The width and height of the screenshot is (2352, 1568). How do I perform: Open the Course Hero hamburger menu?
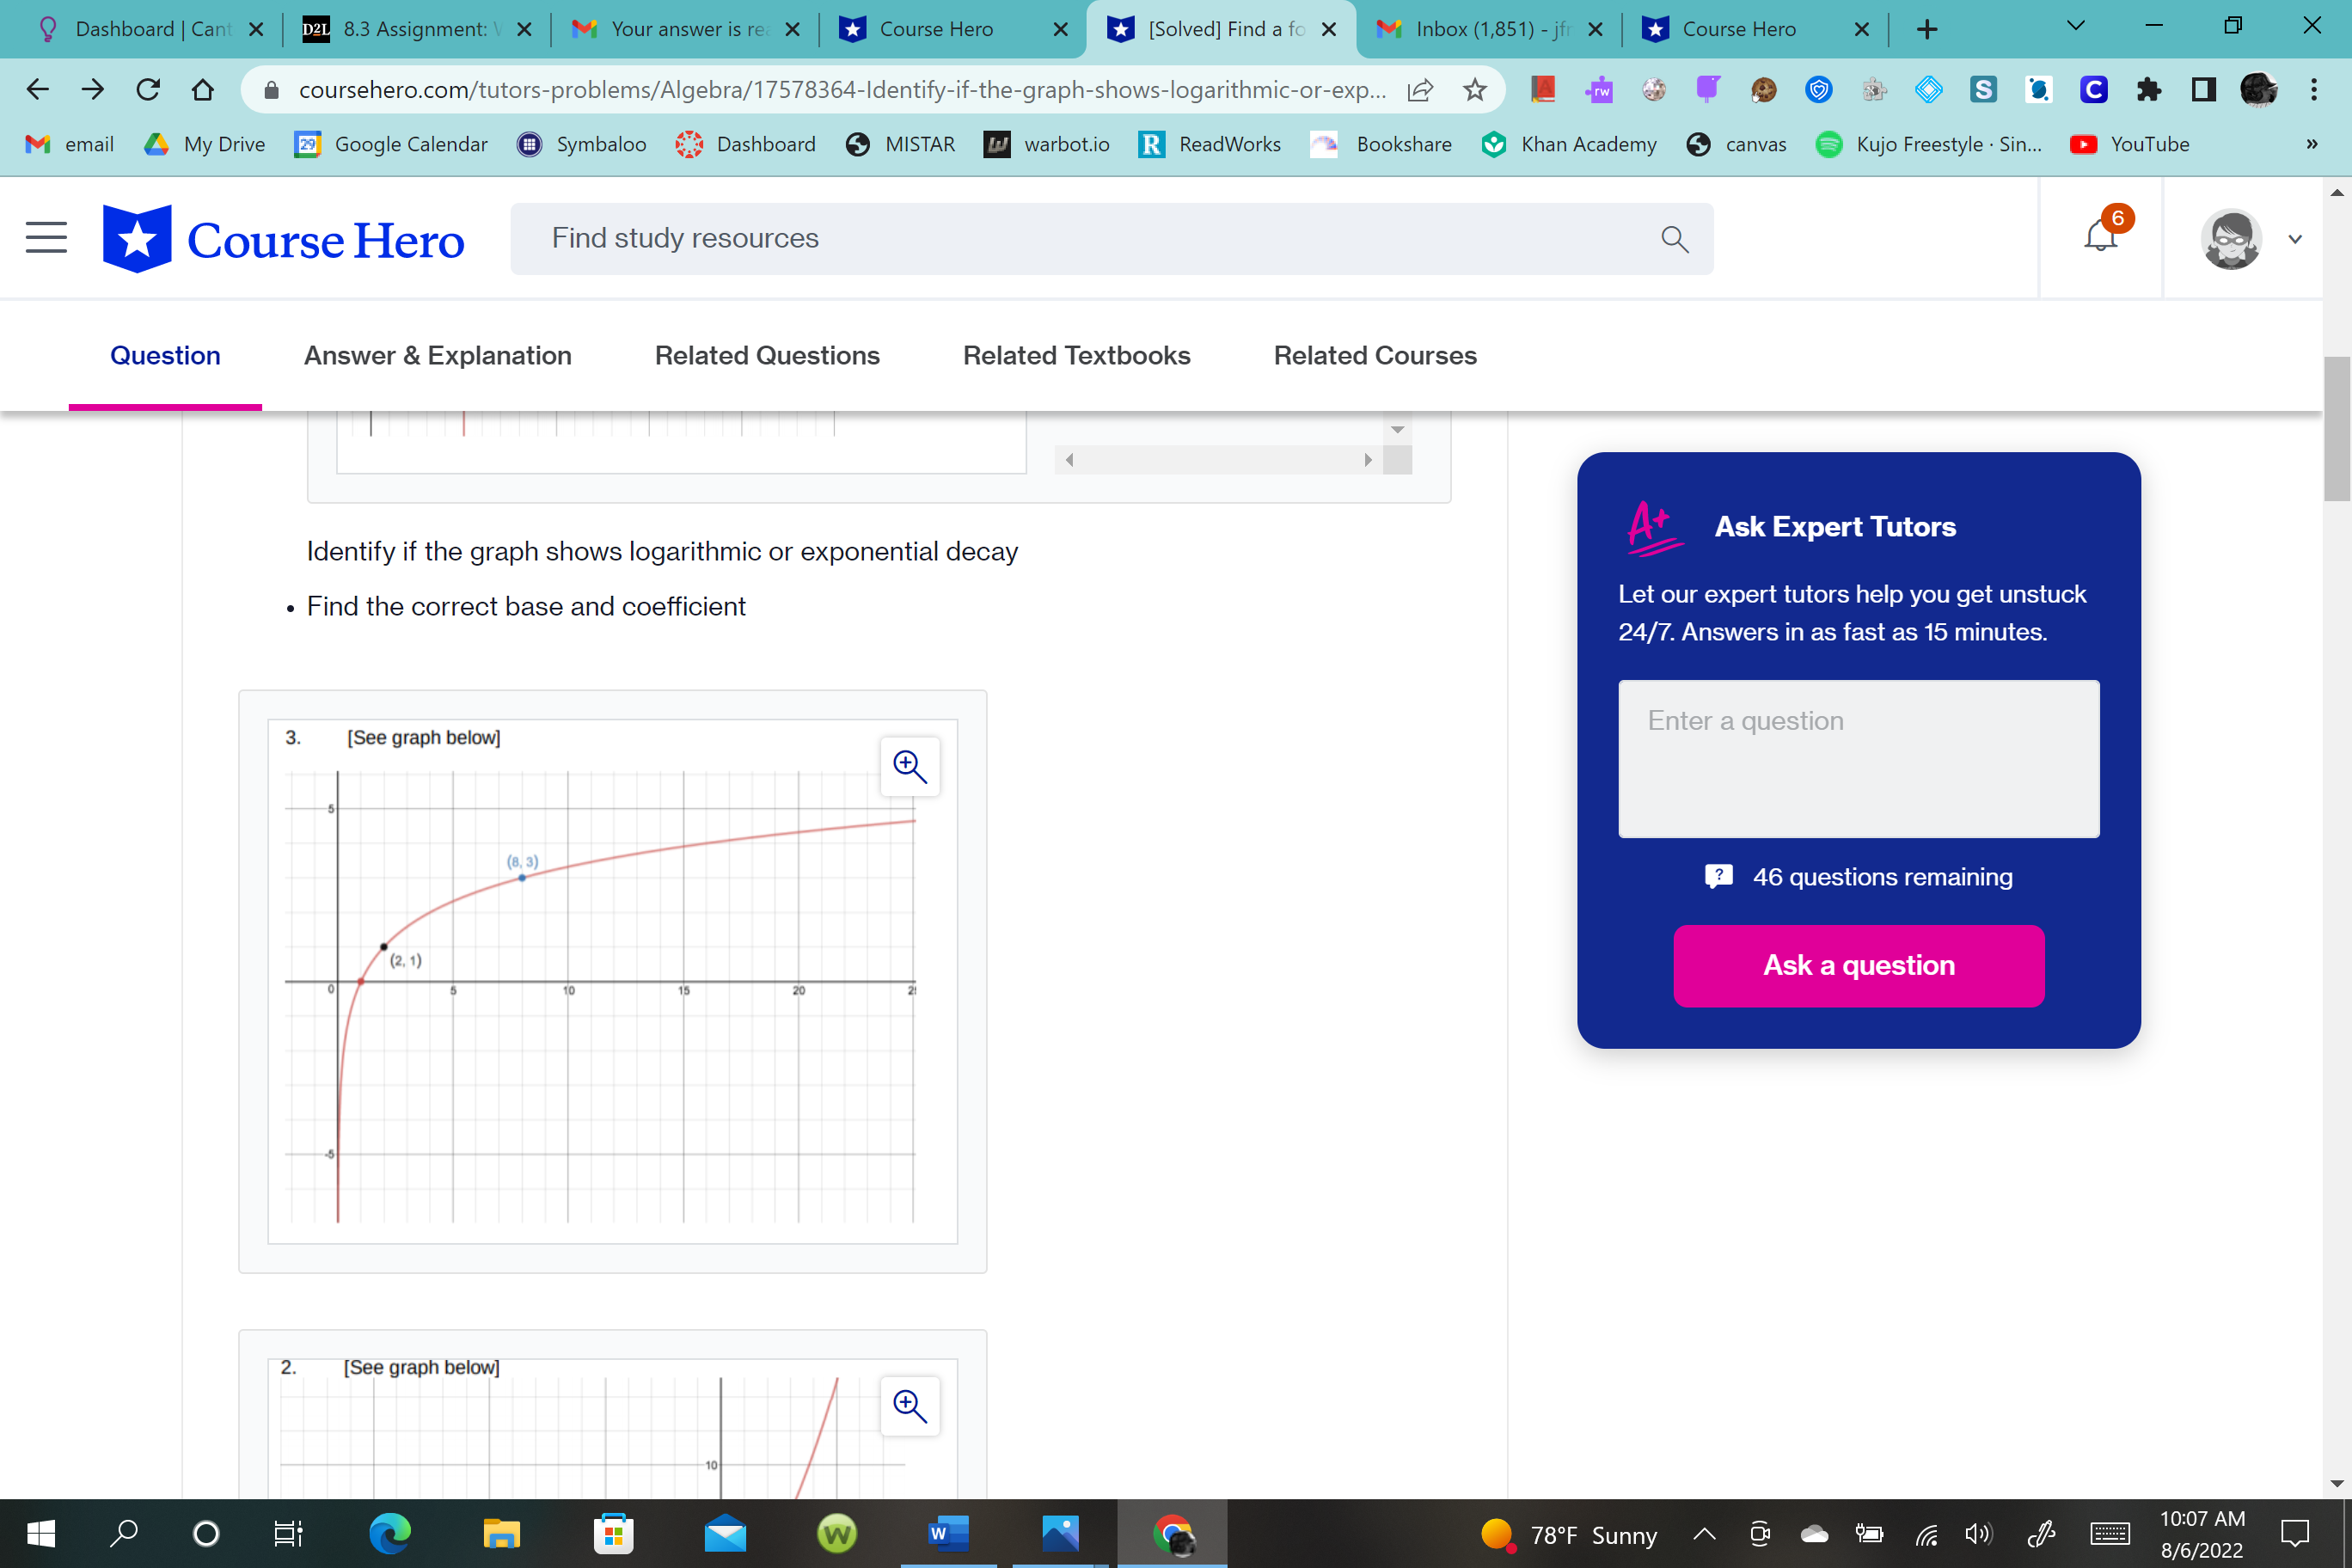tap(45, 237)
